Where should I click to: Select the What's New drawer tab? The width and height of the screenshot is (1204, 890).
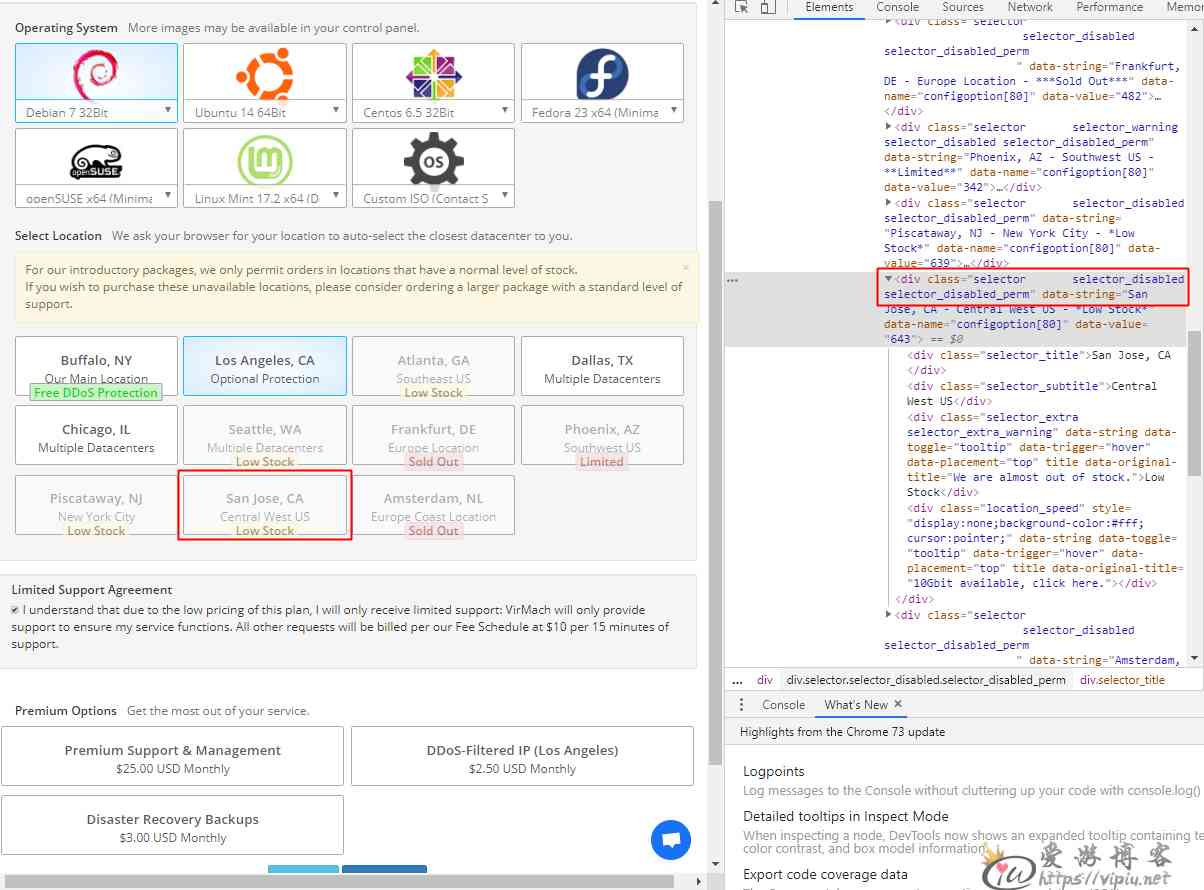coord(856,704)
